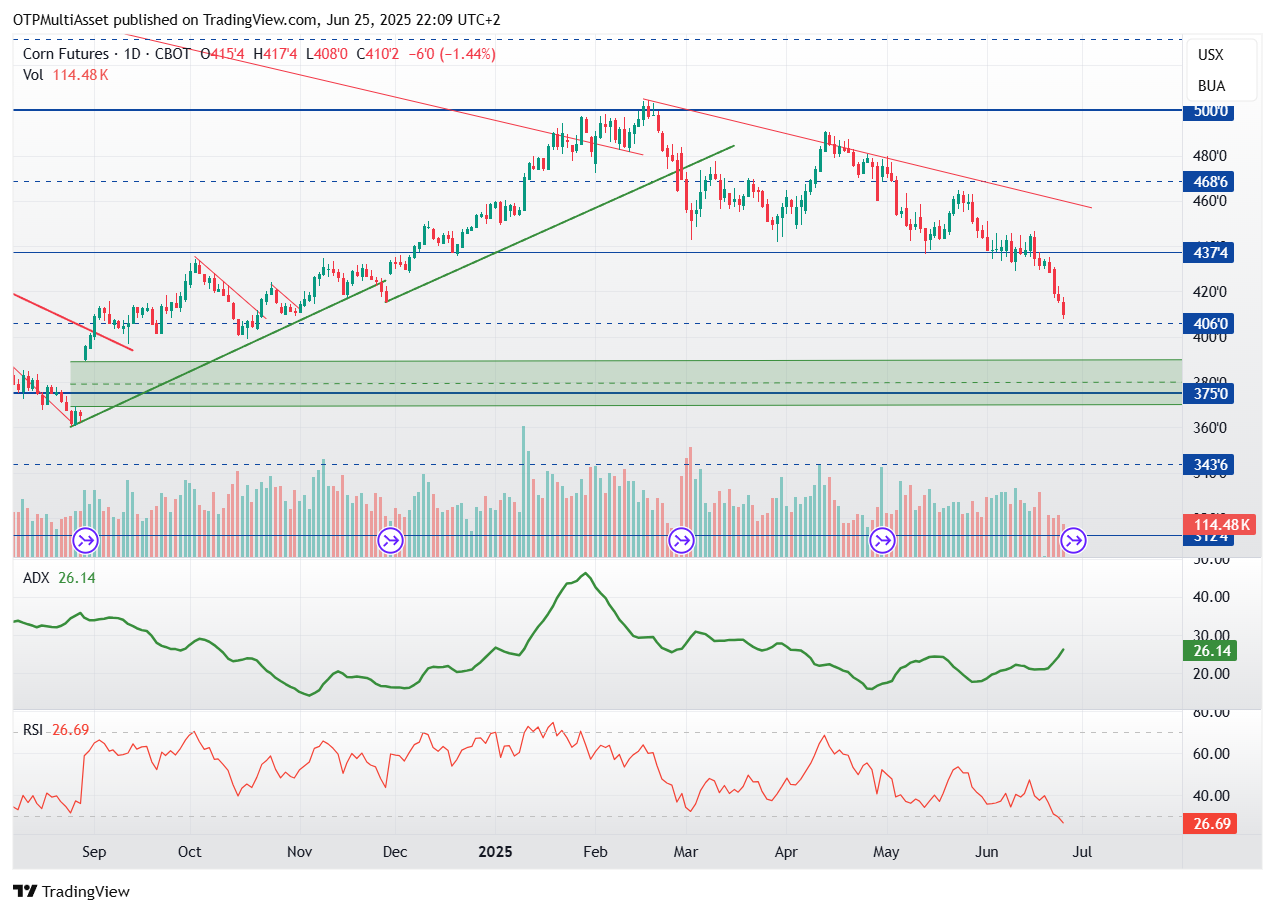Screen dimensions: 1275x913
Task: Click the contract rollover marker near December
Action: coord(389,541)
